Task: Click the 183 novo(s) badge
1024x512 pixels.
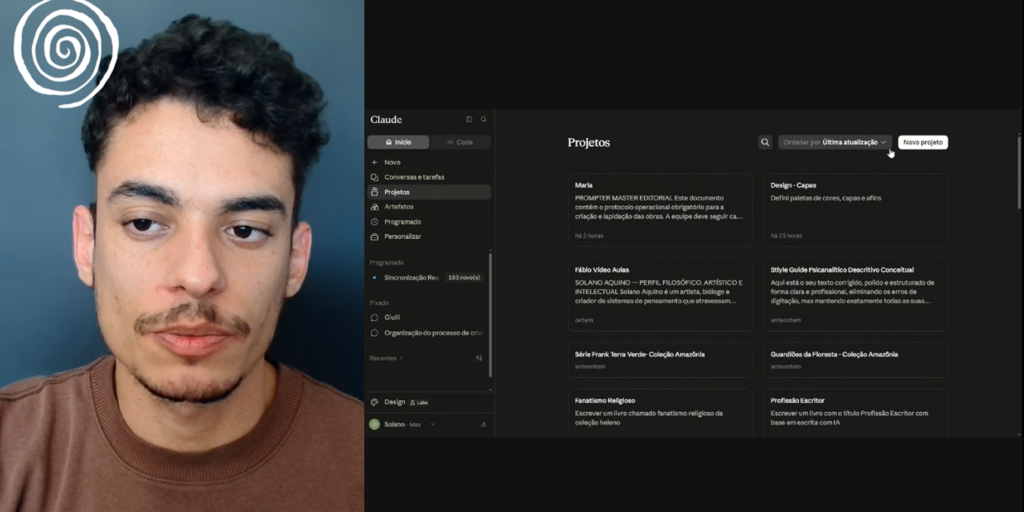Action: click(x=464, y=278)
